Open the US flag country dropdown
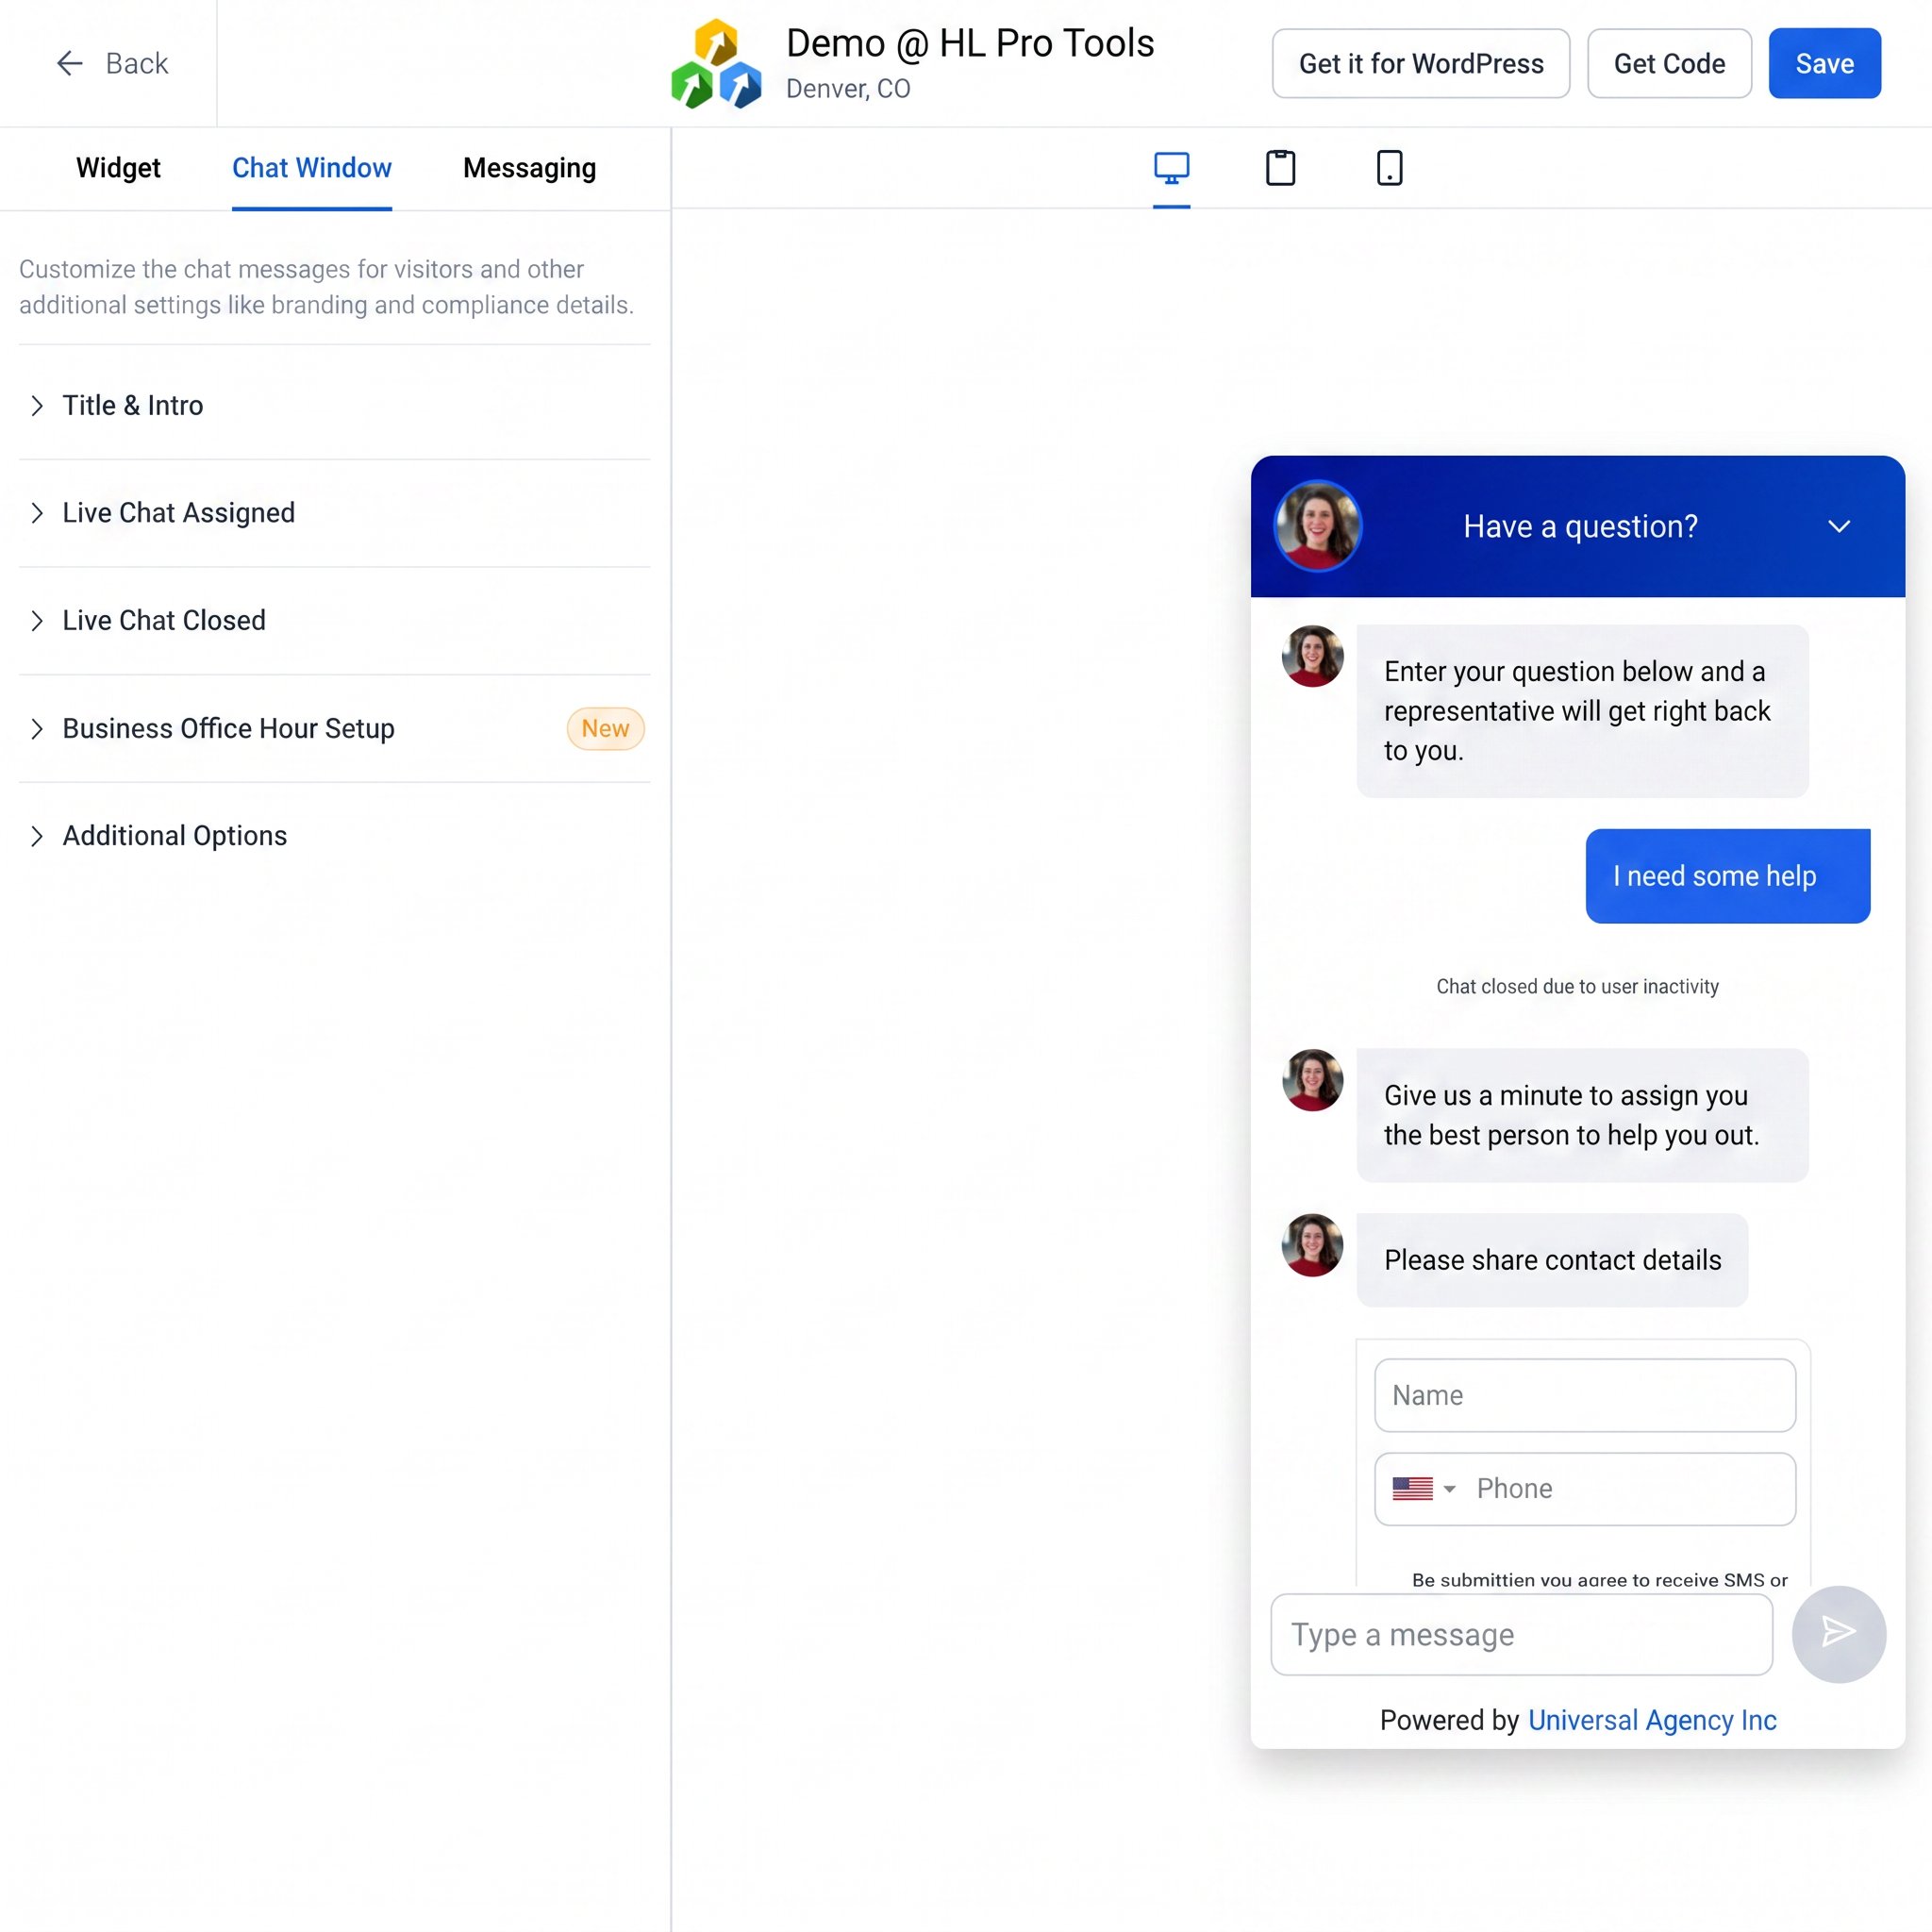The height and width of the screenshot is (1932, 1932). 1423,1488
